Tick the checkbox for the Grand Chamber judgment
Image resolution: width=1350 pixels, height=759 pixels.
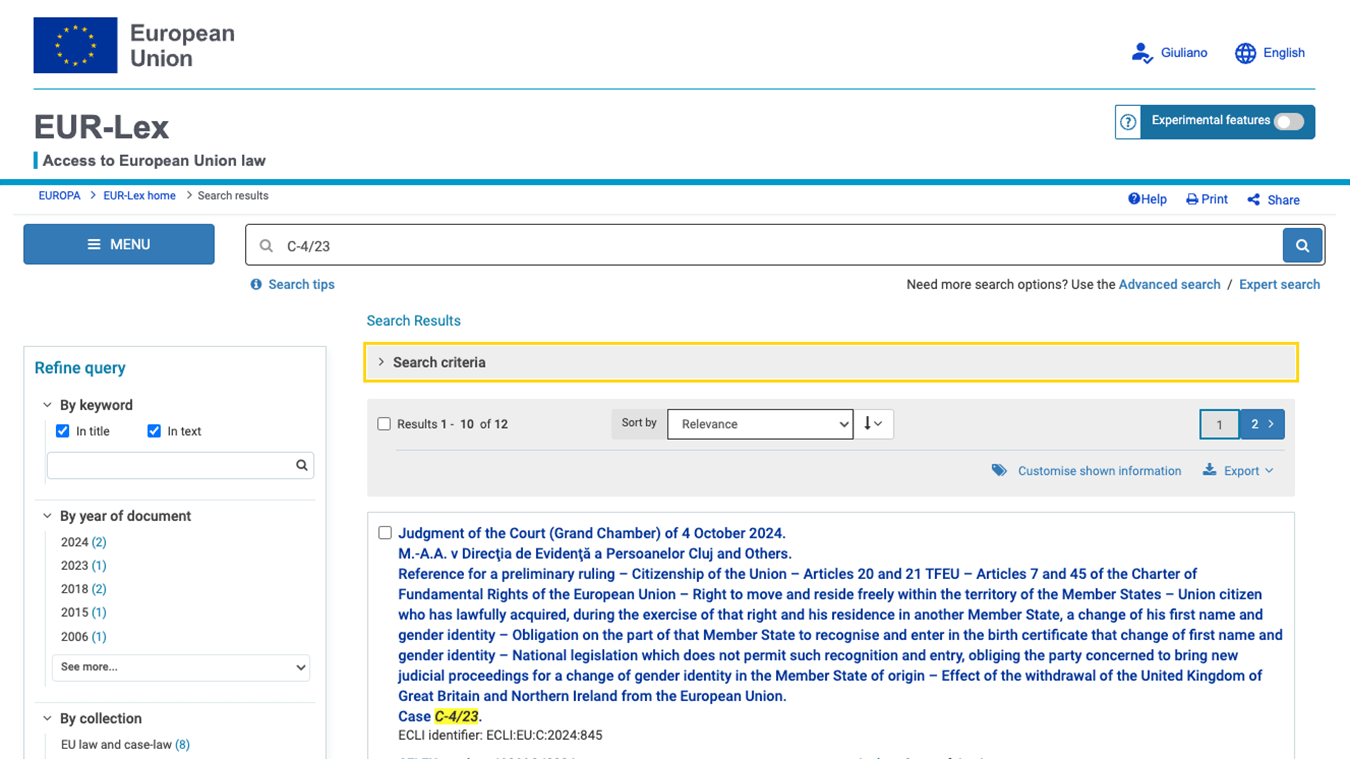pyautogui.click(x=385, y=533)
